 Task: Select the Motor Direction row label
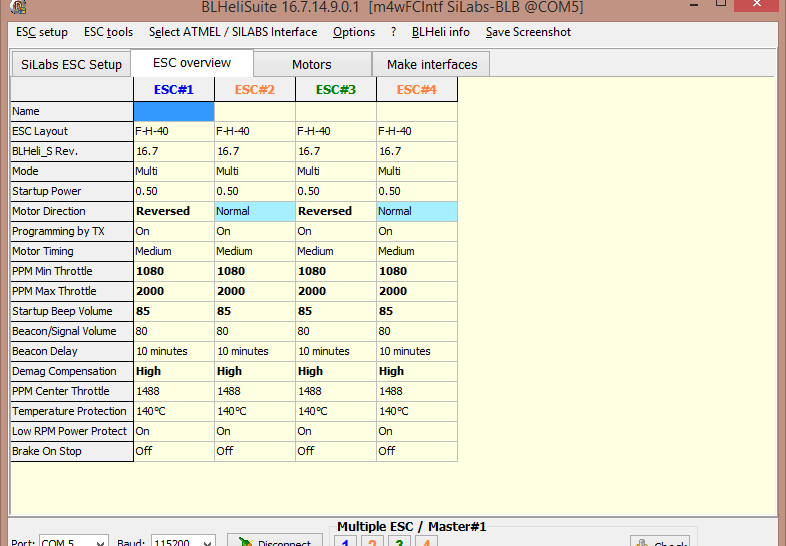pos(72,211)
